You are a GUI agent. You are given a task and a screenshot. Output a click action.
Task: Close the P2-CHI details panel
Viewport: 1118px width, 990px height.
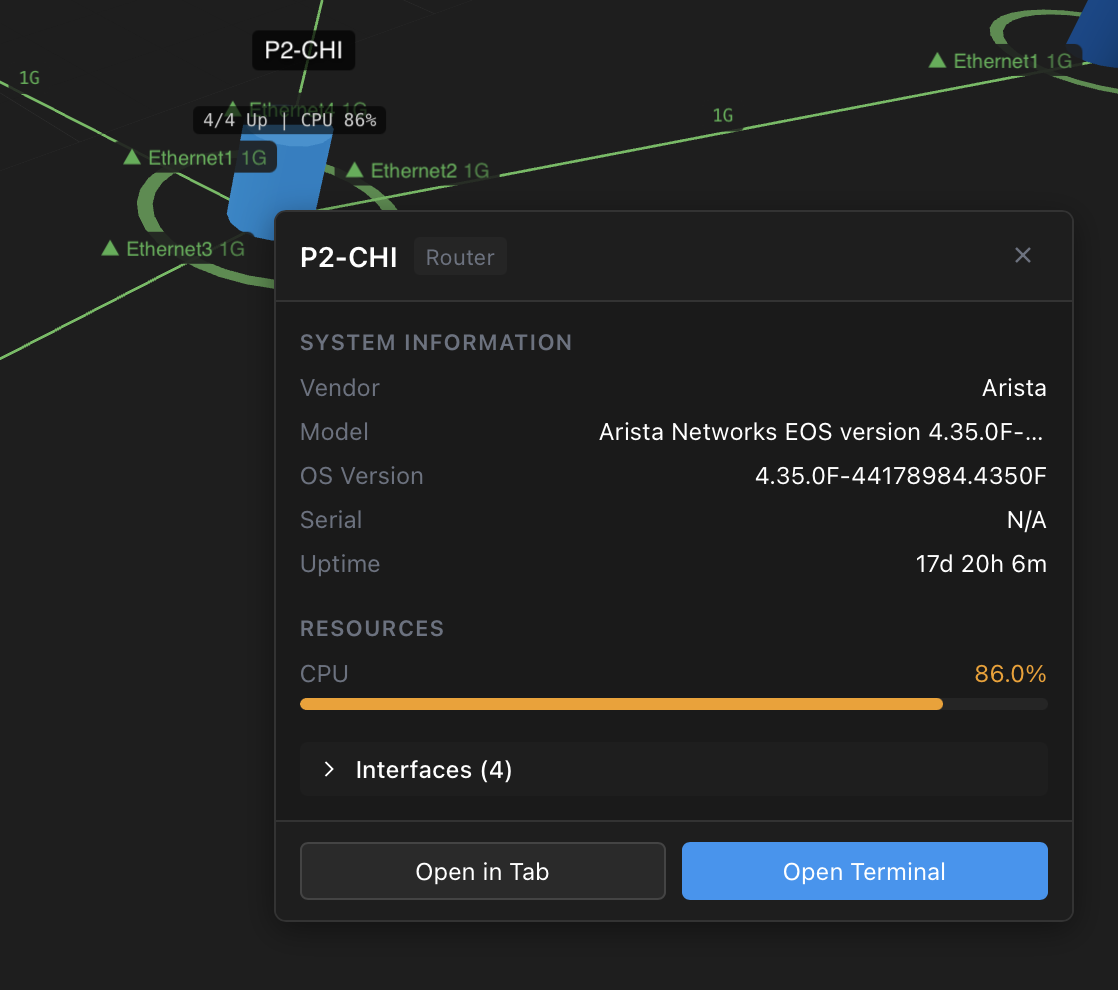click(x=1022, y=256)
